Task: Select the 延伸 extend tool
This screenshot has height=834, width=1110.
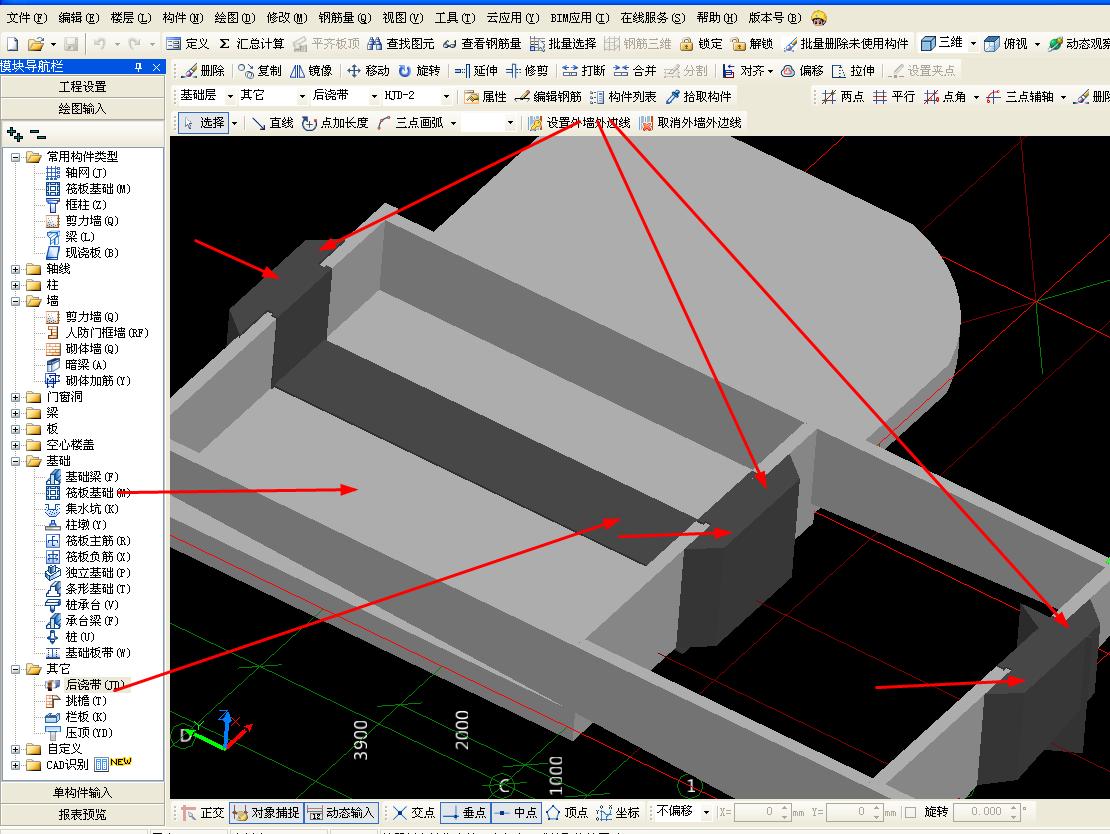Action: click(x=476, y=71)
